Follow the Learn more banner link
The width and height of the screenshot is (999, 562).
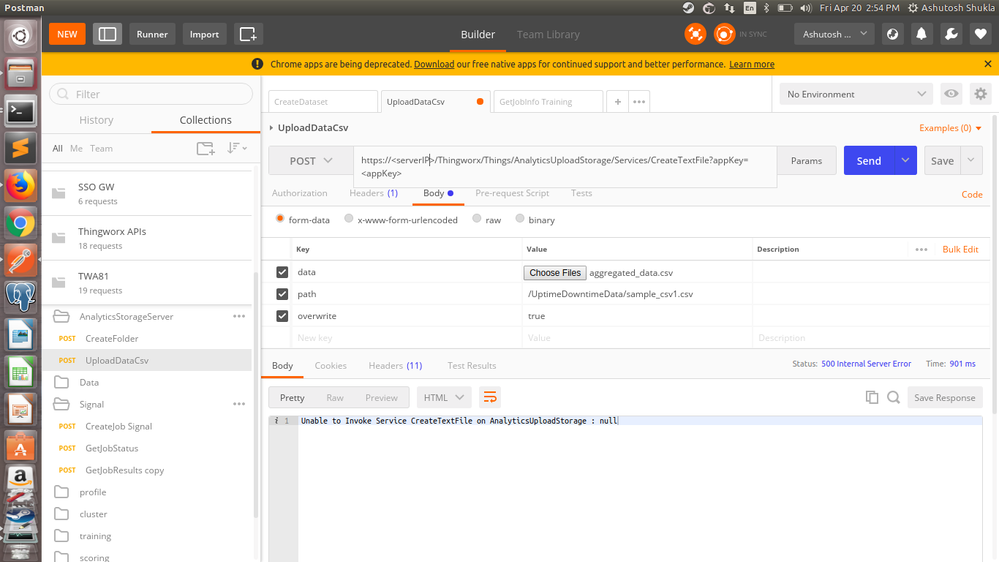(x=752, y=64)
